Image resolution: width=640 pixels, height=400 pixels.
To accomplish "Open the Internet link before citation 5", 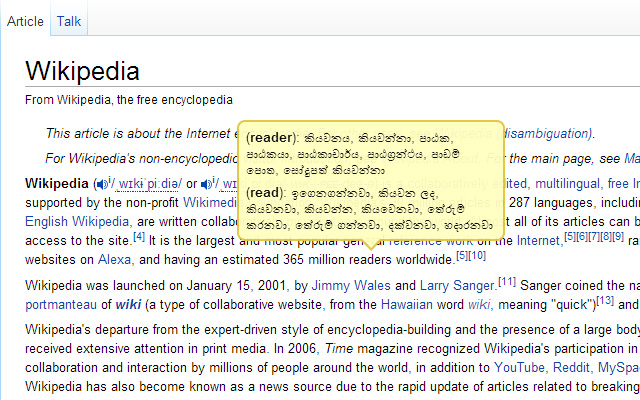I will (x=538, y=240).
